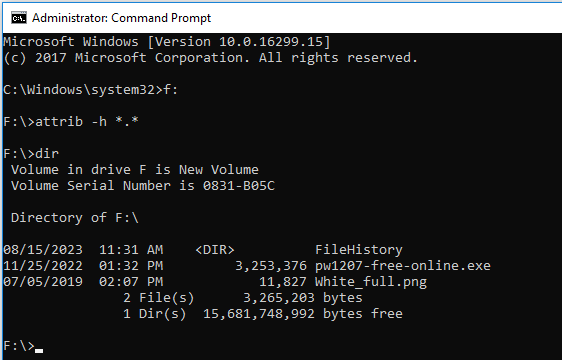562x360 pixels.
Task: Click the 08/15/2023 date entry
Action: click(43, 250)
